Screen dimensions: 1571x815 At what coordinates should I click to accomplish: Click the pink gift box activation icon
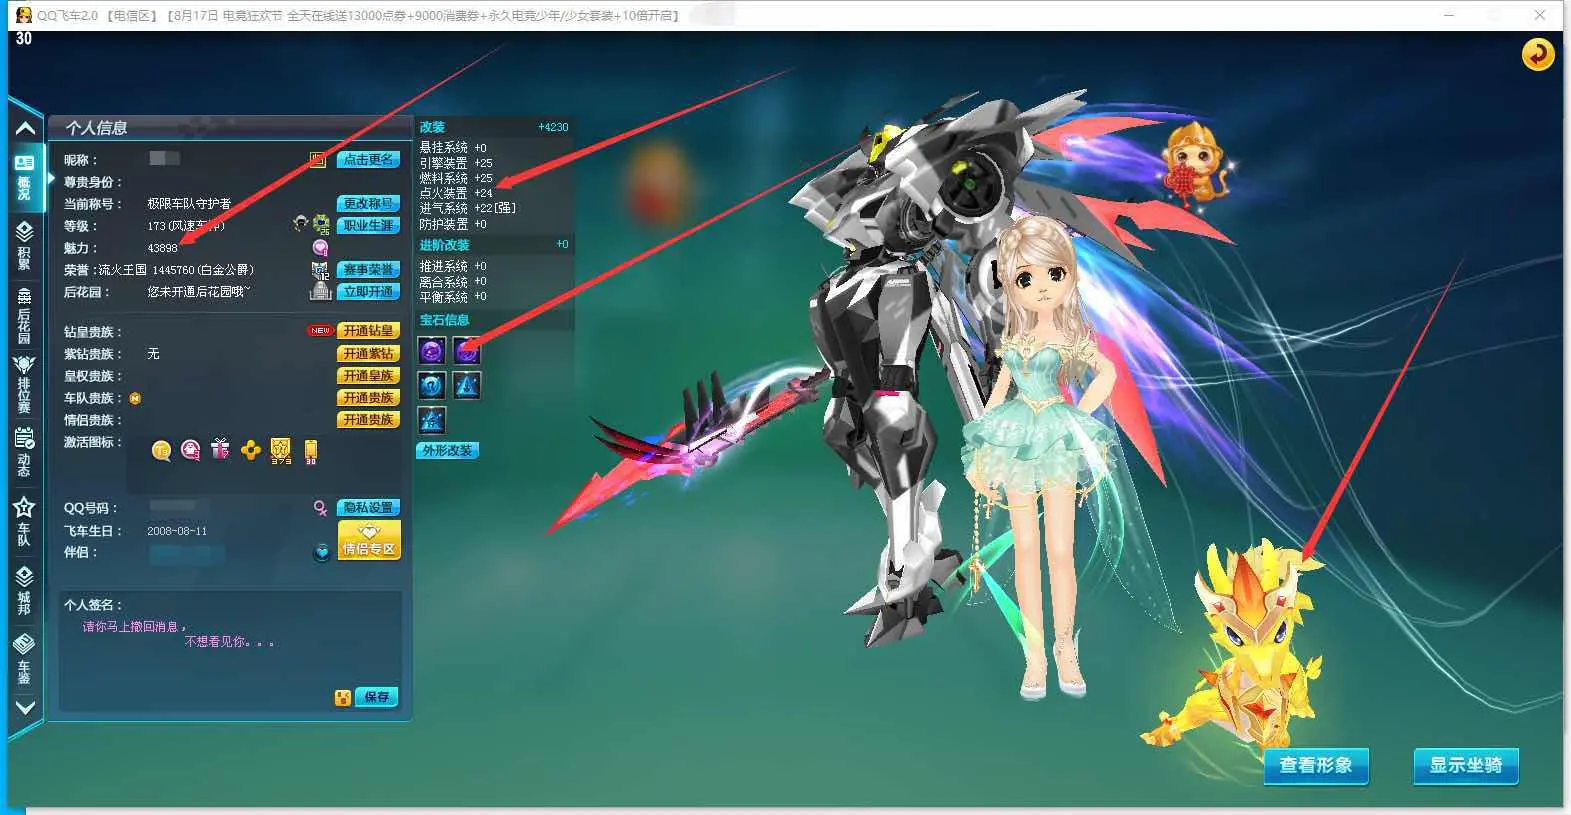coord(221,450)
